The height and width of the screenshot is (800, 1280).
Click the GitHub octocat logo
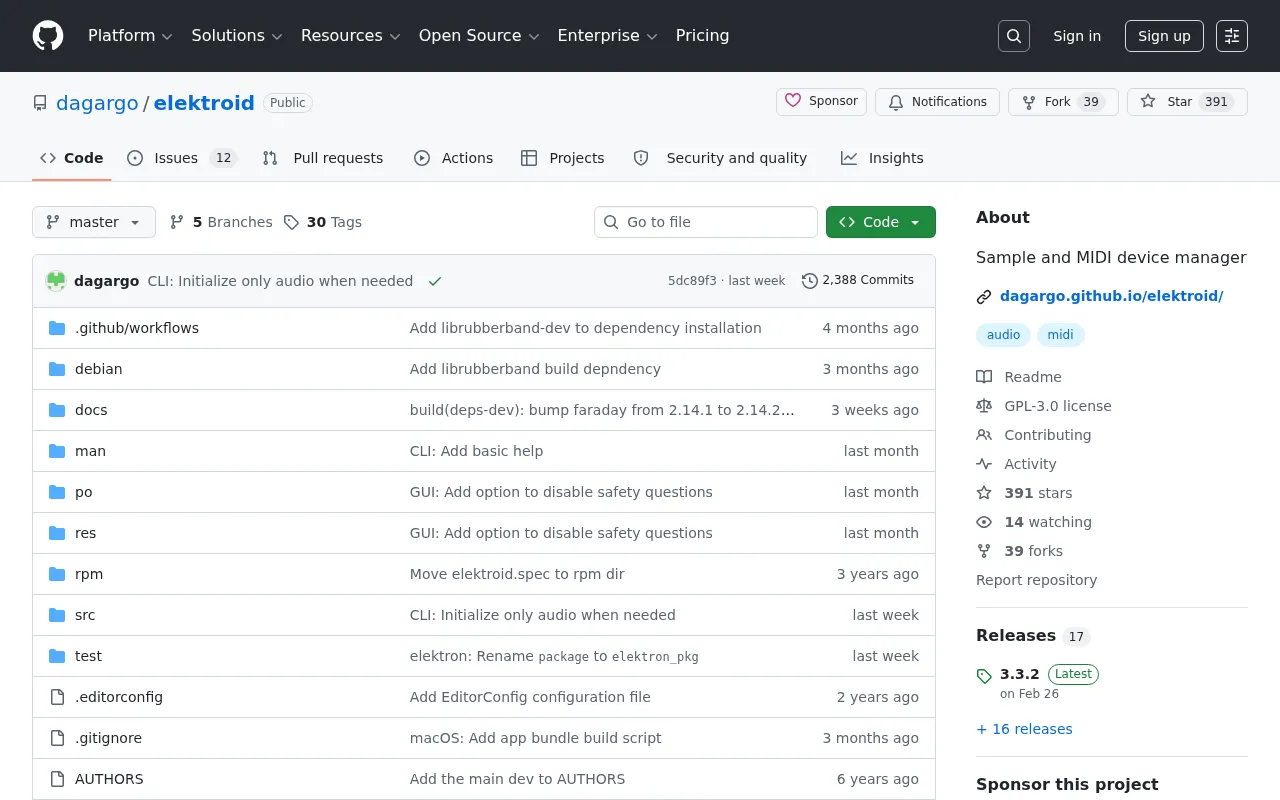pyautogui.click(x=48, y=36)
